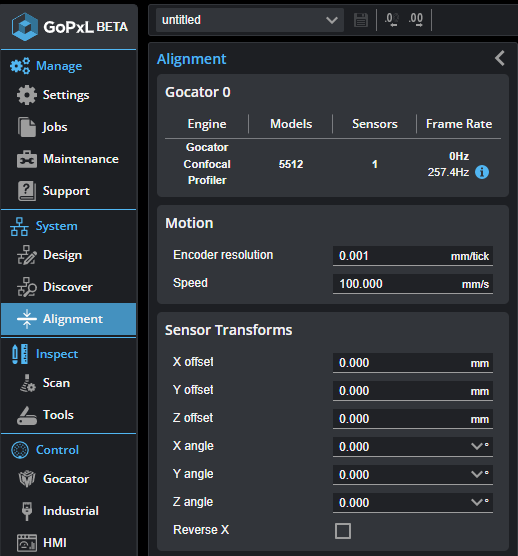Select the Alignment sidebar item

(69, 319)
